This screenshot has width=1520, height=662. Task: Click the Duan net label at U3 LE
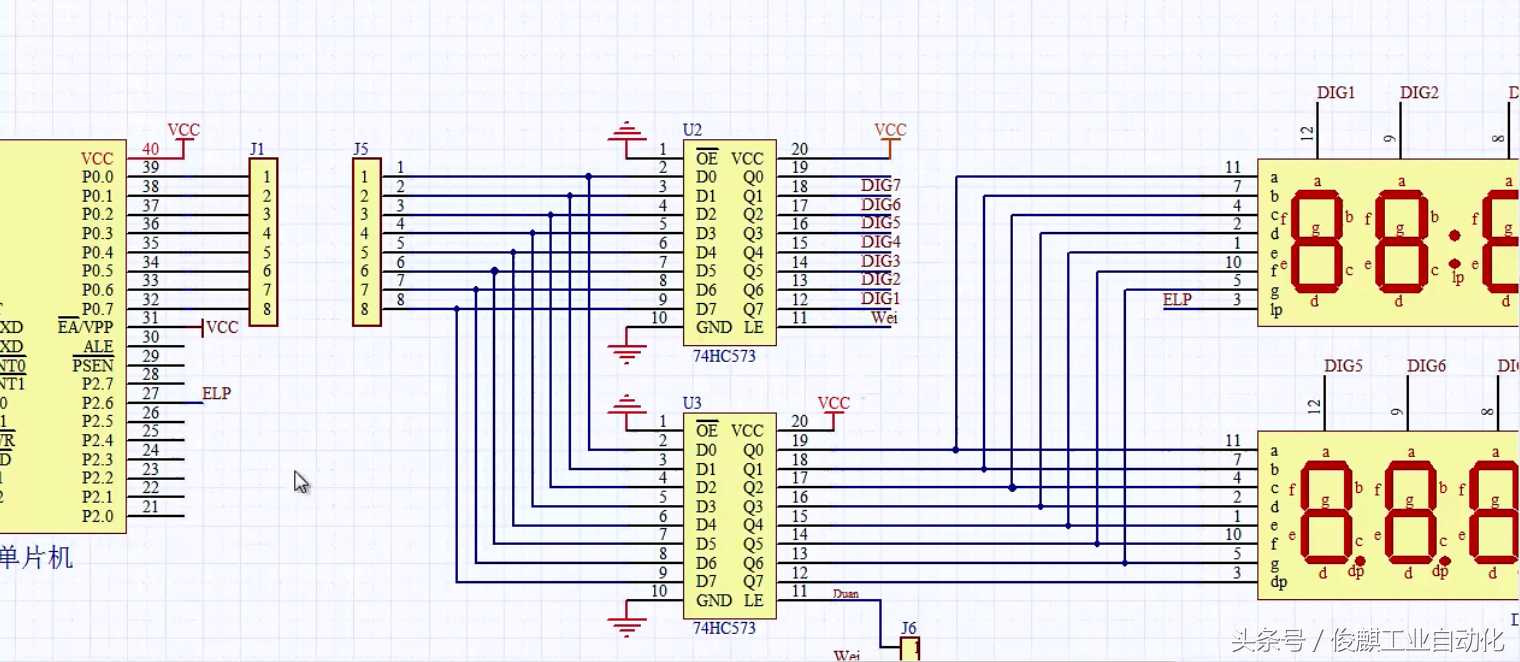click(x=846, y=594)
